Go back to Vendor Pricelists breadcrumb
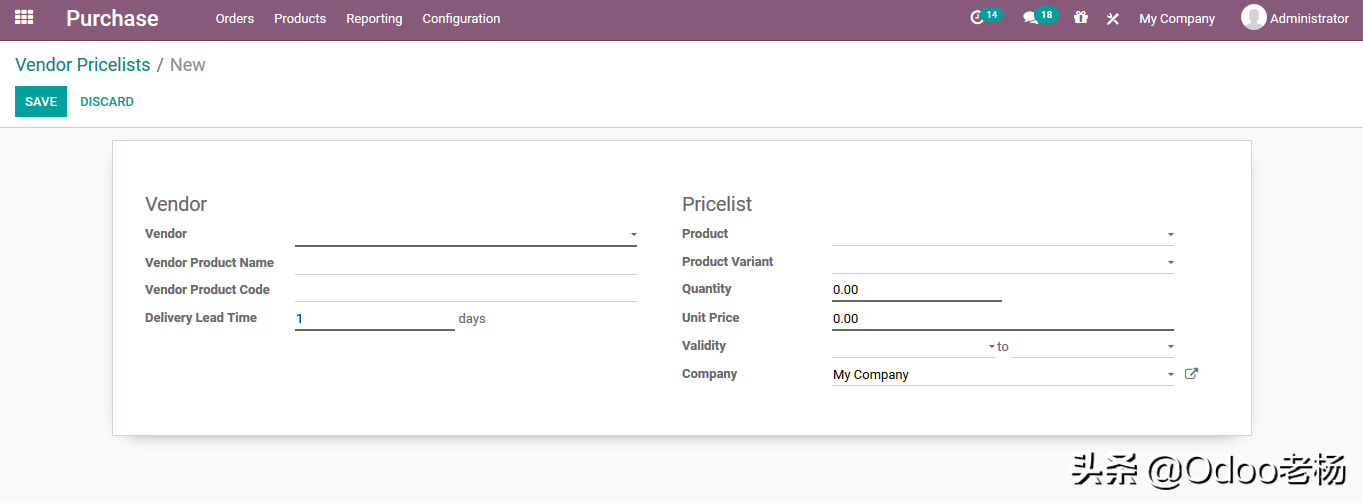Image resolution: width=1363 pixels, height=503 pixels. pos(83,65)
